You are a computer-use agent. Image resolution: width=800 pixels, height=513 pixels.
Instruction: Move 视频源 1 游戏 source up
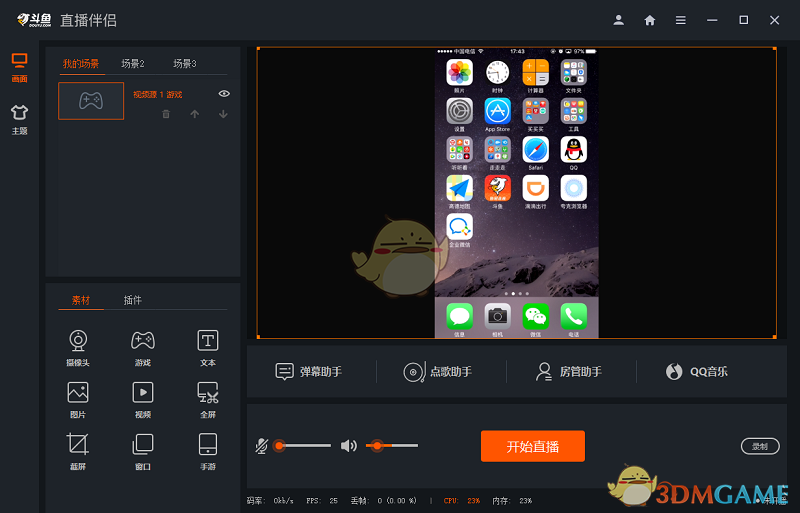pos(194,114)
